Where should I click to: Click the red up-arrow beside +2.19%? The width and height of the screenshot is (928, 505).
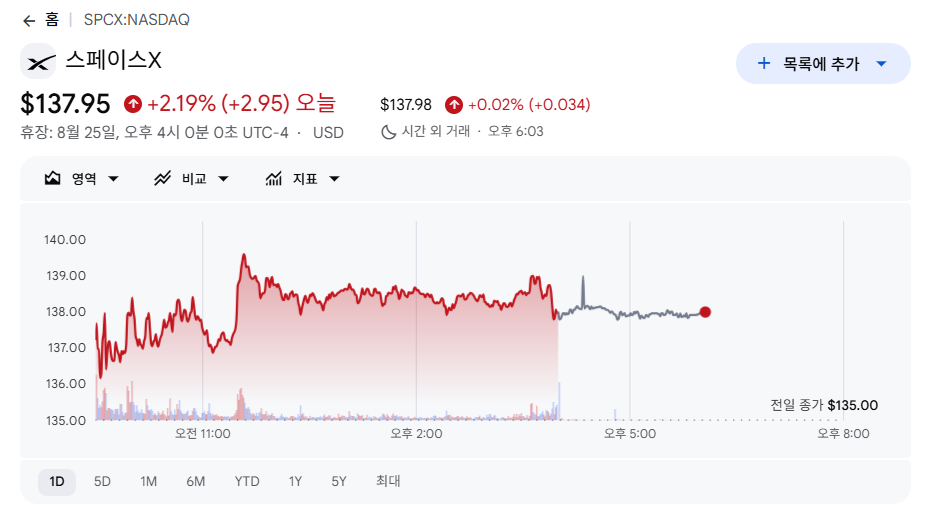(x=133, y=104)
